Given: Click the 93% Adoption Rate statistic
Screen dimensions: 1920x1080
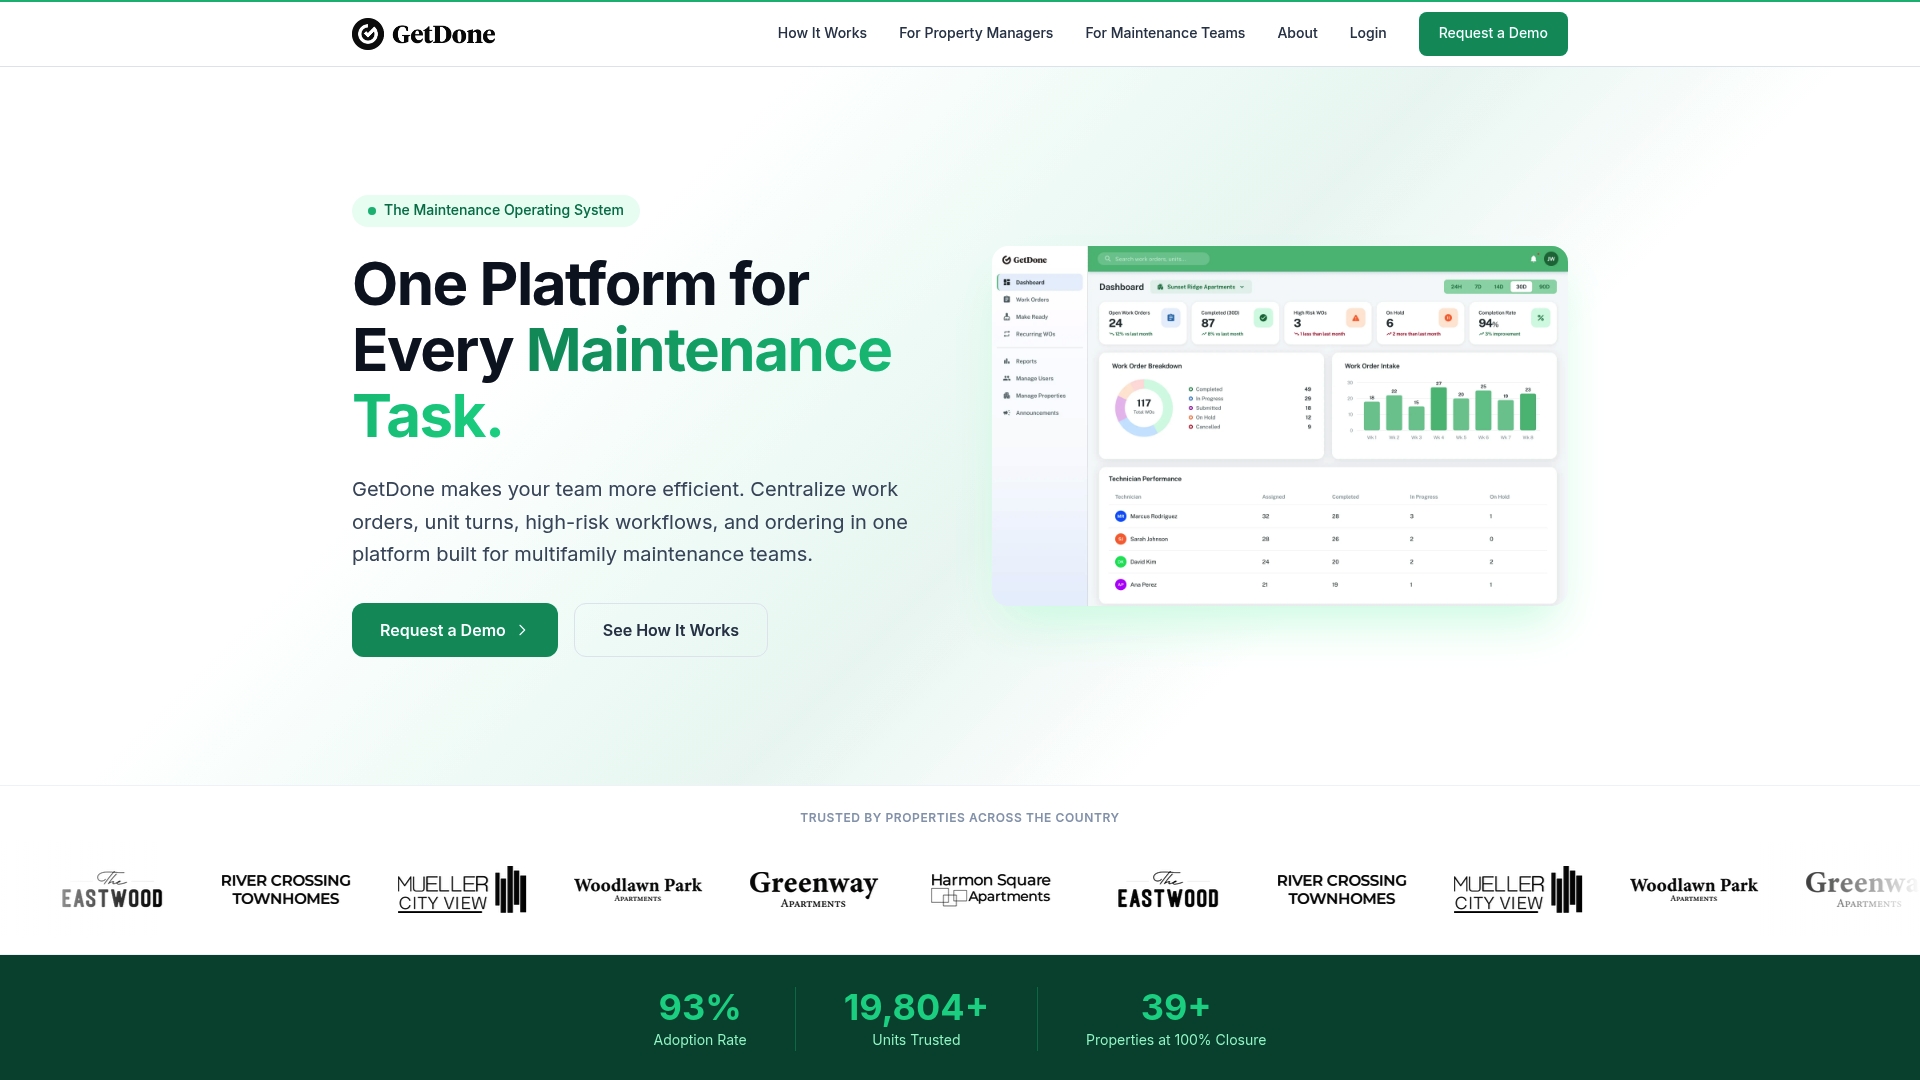Looking at the screenshot, I should coord(700,1019).
